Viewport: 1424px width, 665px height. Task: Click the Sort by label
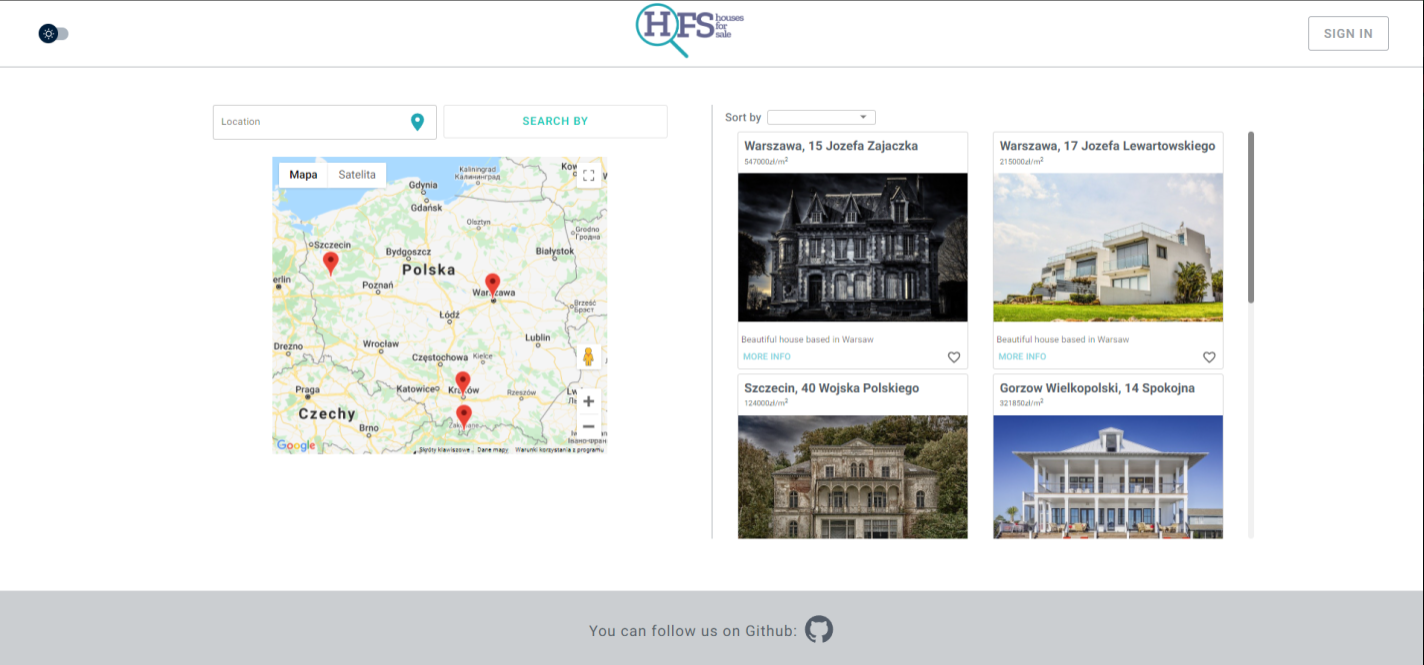pos(743,118)
